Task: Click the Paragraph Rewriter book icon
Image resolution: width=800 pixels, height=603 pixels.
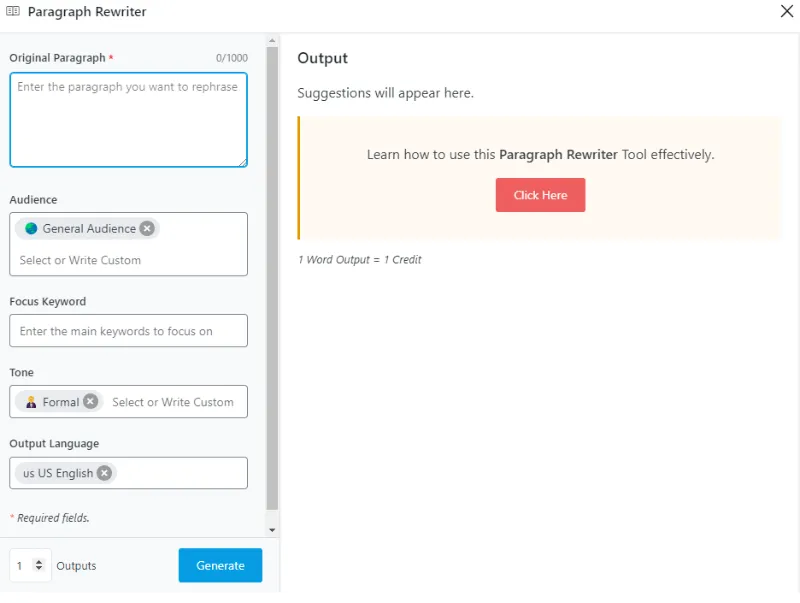Action: tap(13, 12)
